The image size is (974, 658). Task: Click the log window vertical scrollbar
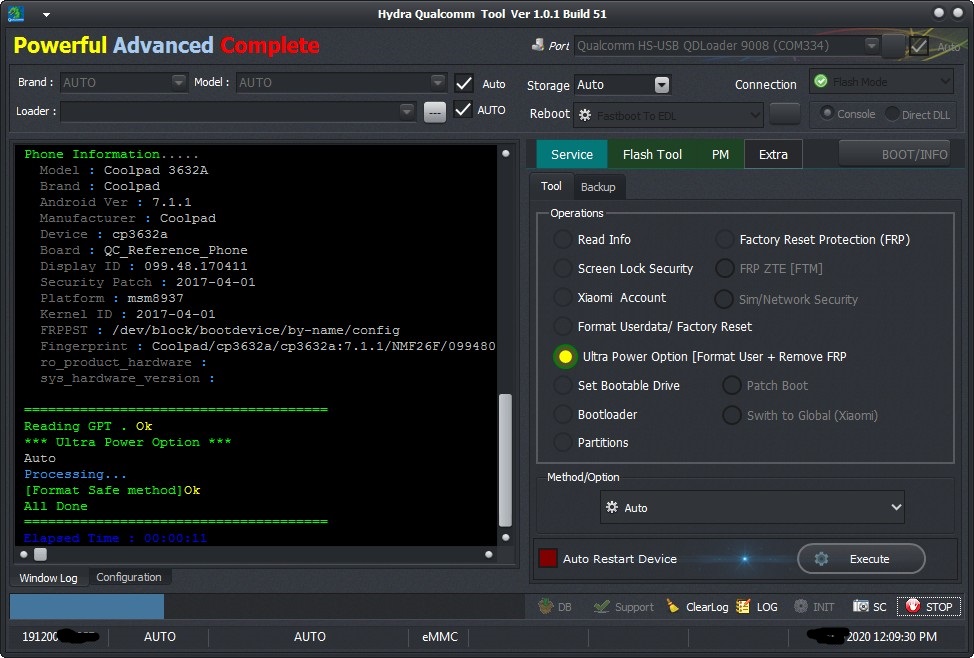506,460
